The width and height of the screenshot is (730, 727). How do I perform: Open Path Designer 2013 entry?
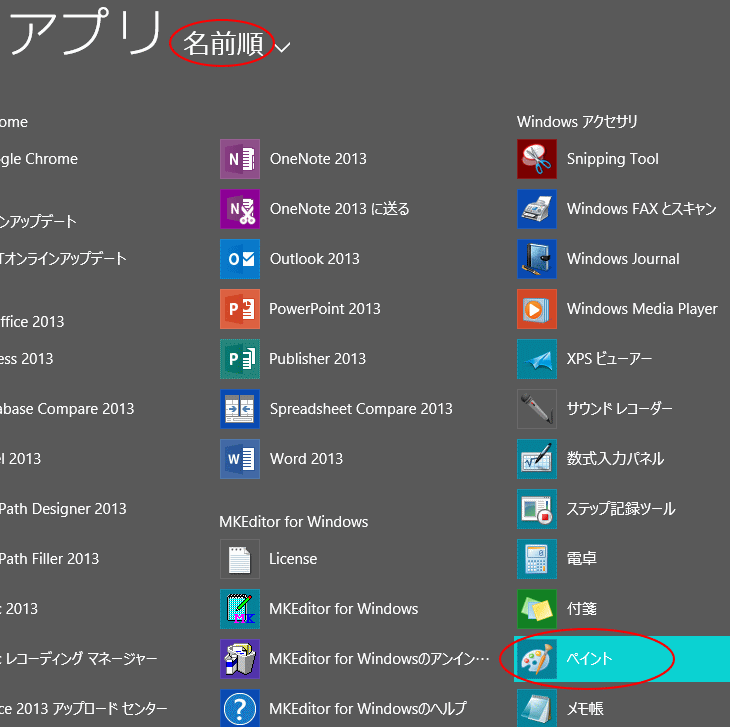[63, 509]
